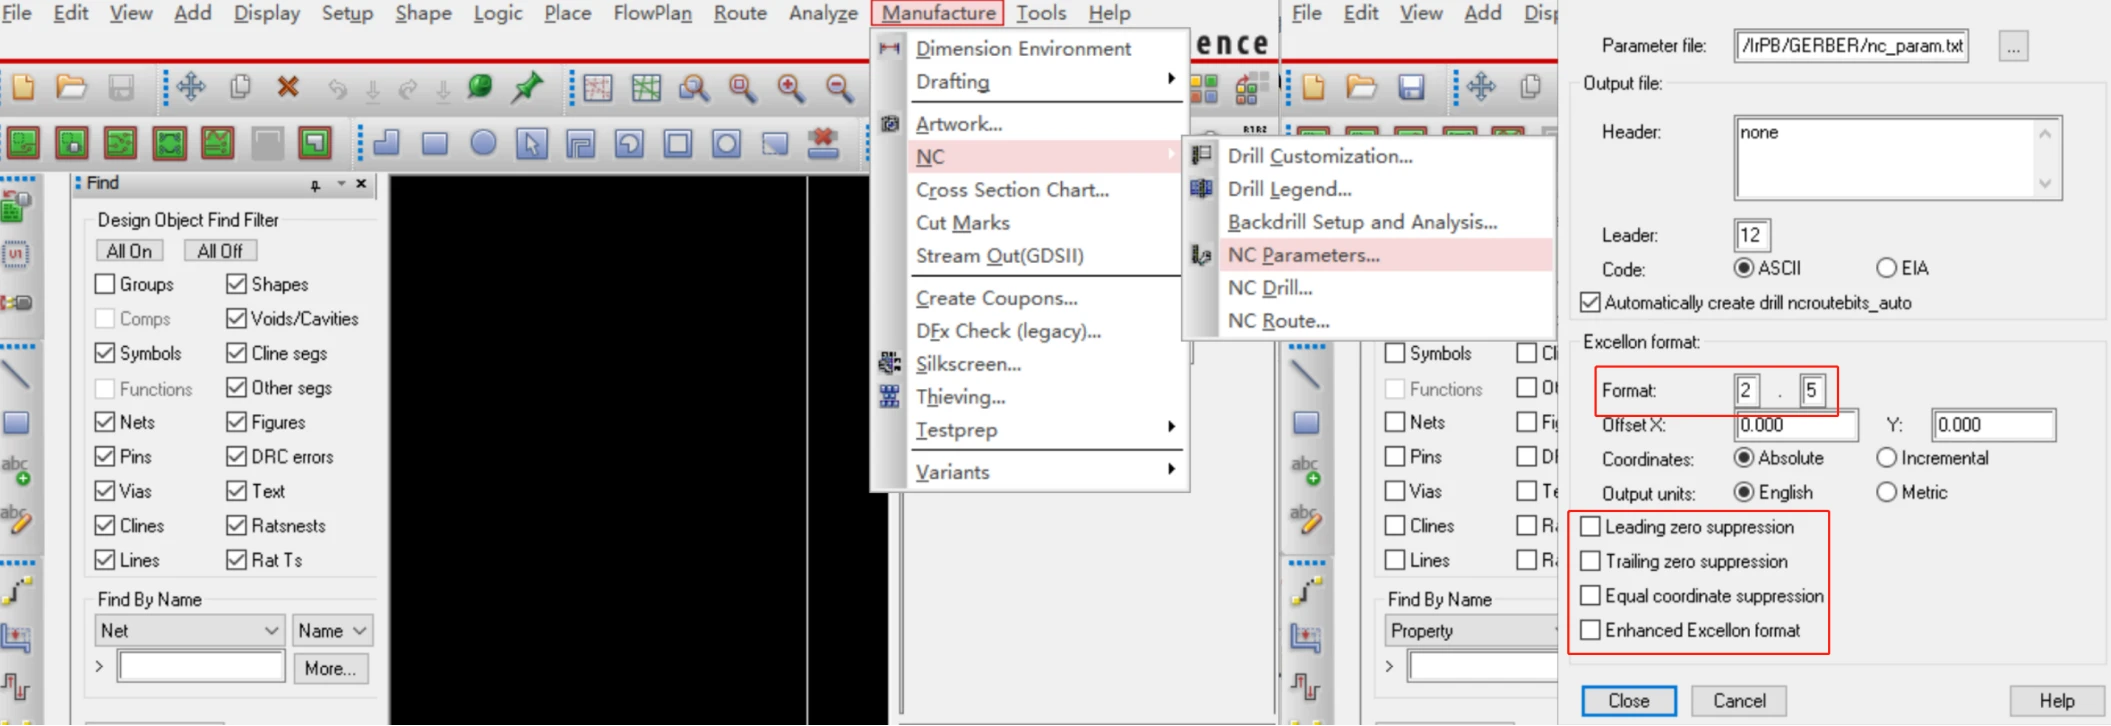
Task: Click the Copy icon in left toolbar
Action: click(240, 88)
